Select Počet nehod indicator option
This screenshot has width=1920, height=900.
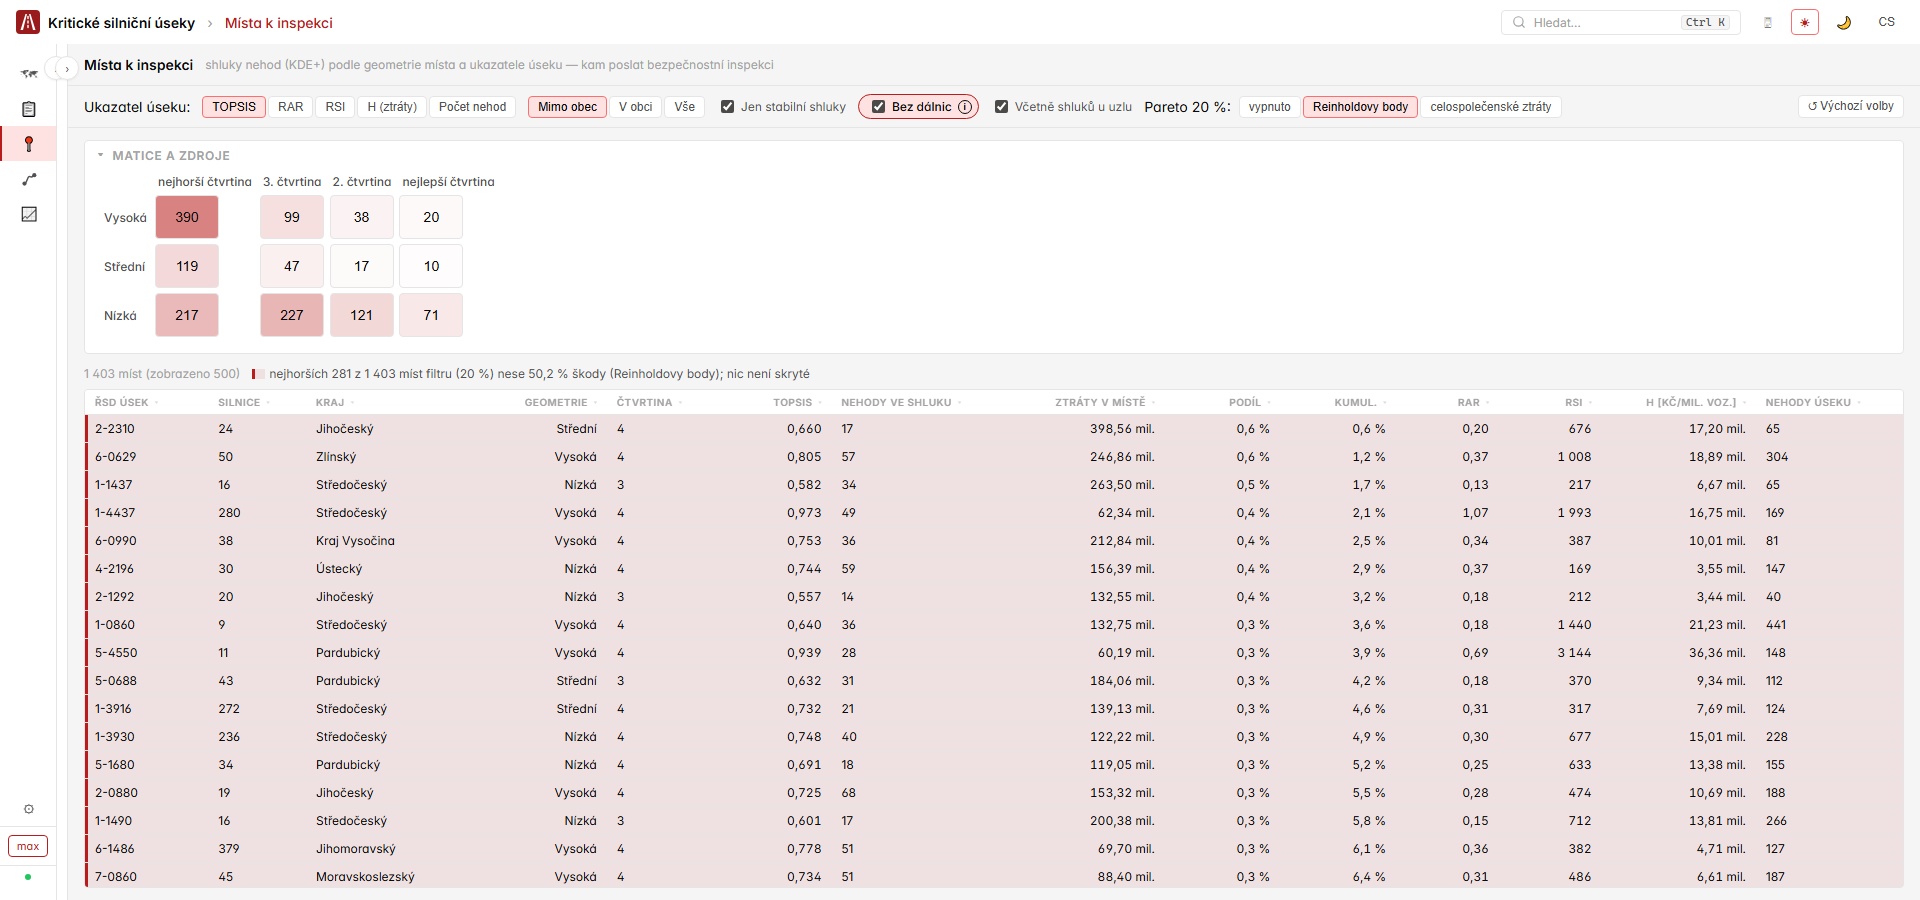(x=472, y=107)
